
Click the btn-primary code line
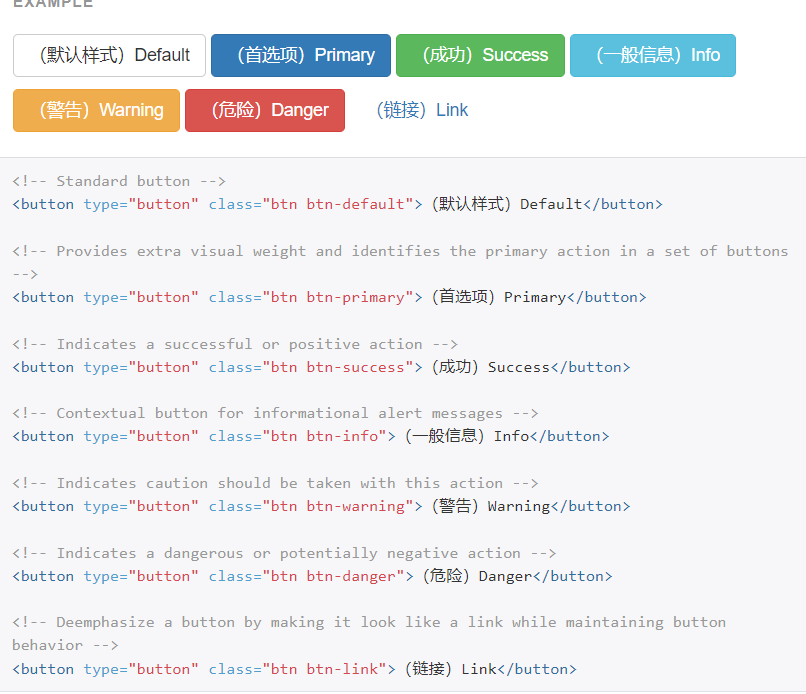click(329, 298)
